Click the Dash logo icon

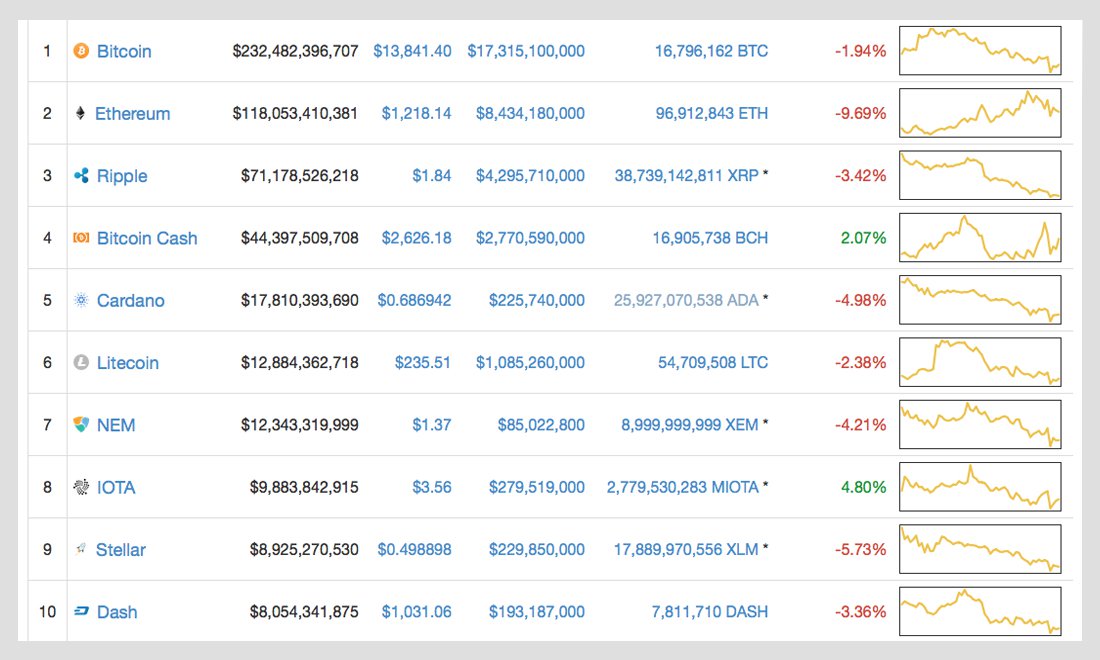coord(81,612)
